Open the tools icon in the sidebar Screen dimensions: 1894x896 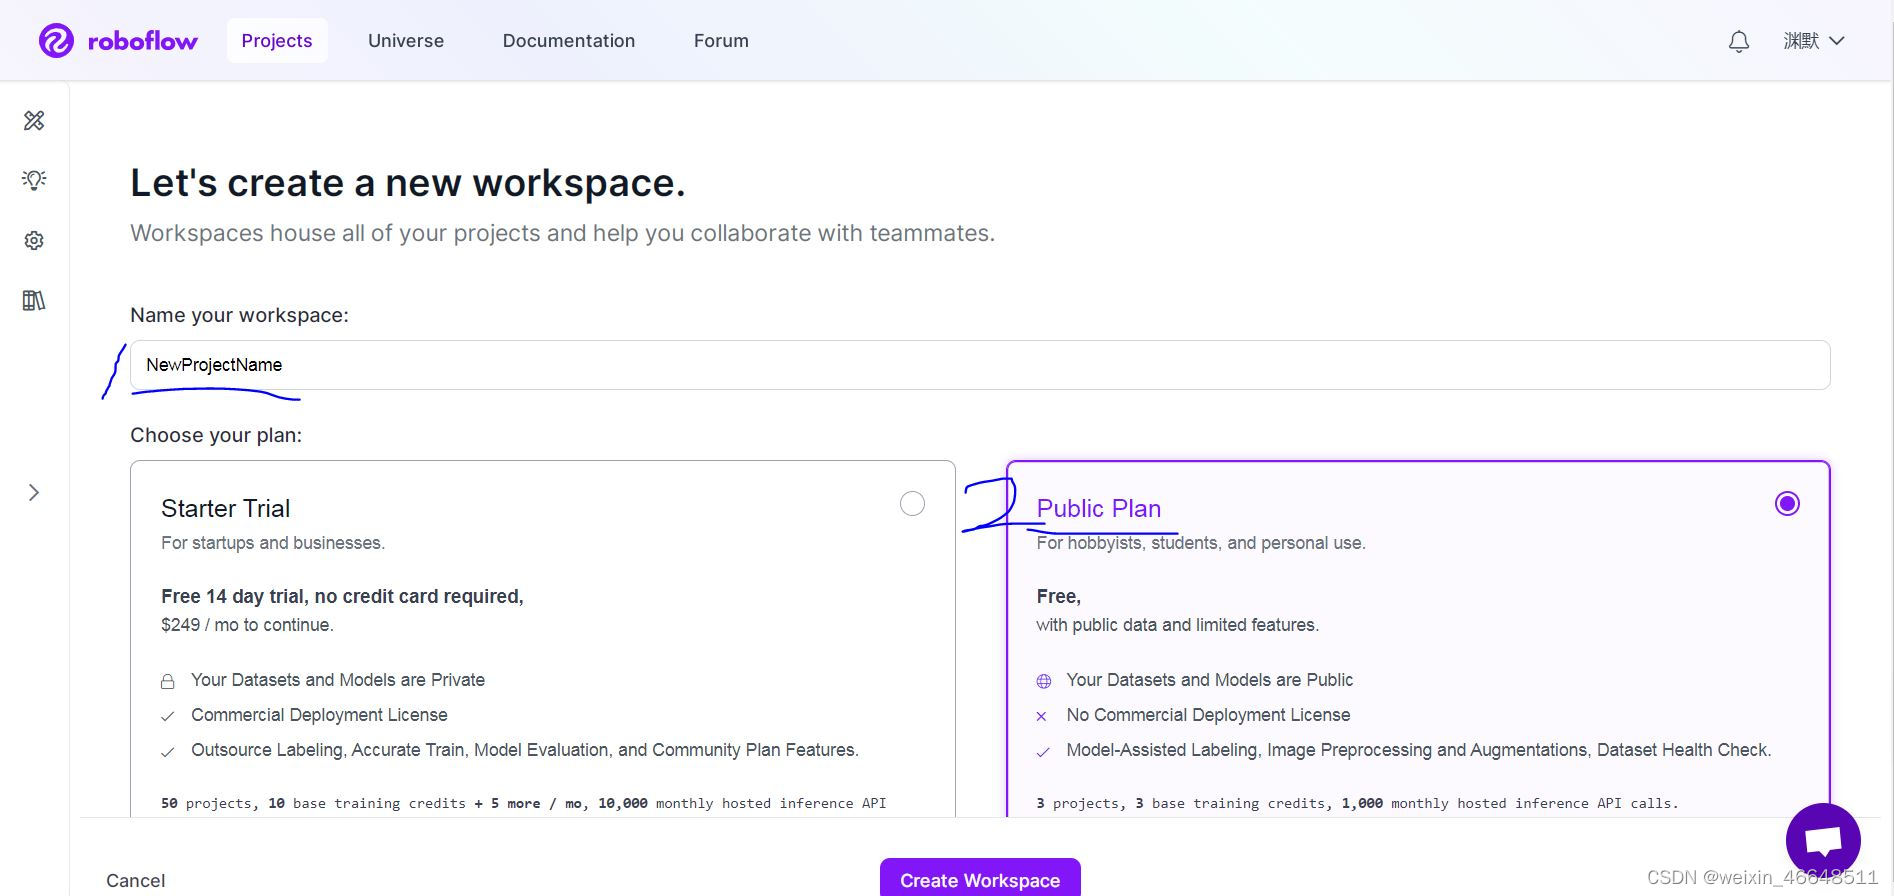click(34, 121)
